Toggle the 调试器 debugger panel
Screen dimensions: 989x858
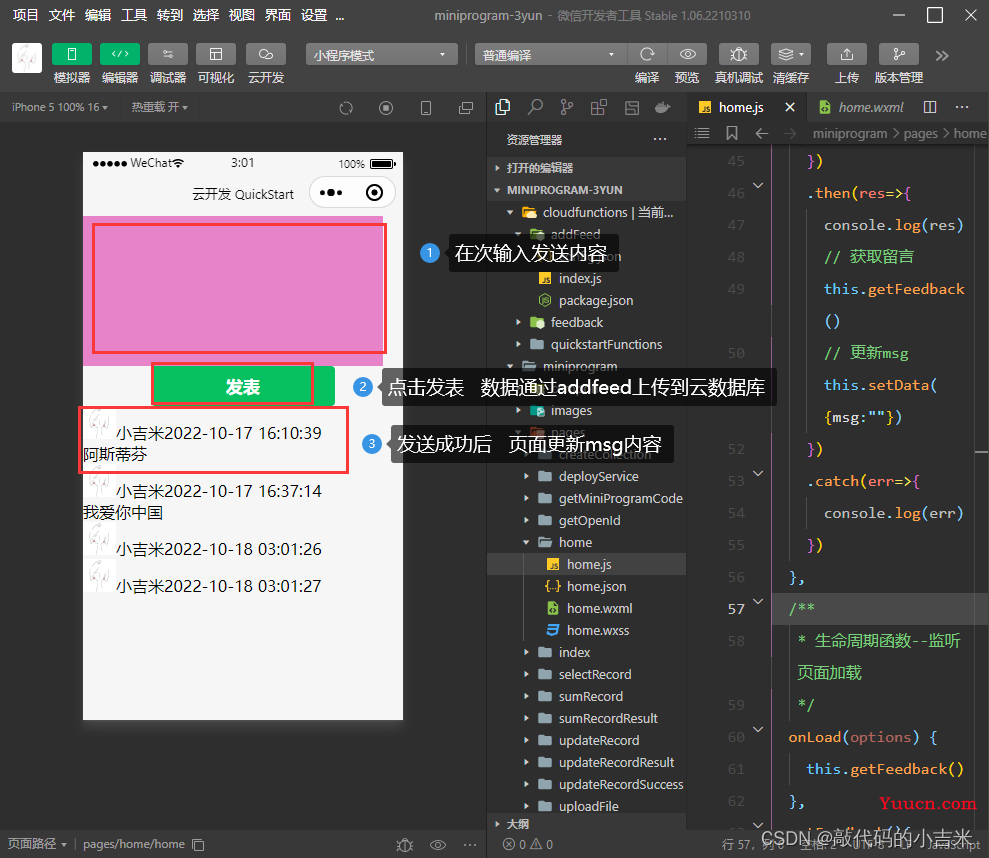pyautogui.click(x=168, y=54)
